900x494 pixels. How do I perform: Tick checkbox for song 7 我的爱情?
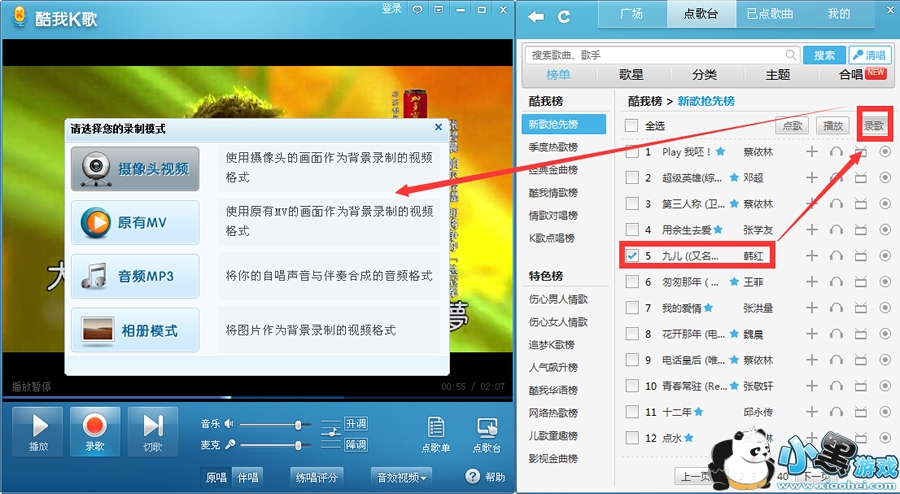(632, 308)
